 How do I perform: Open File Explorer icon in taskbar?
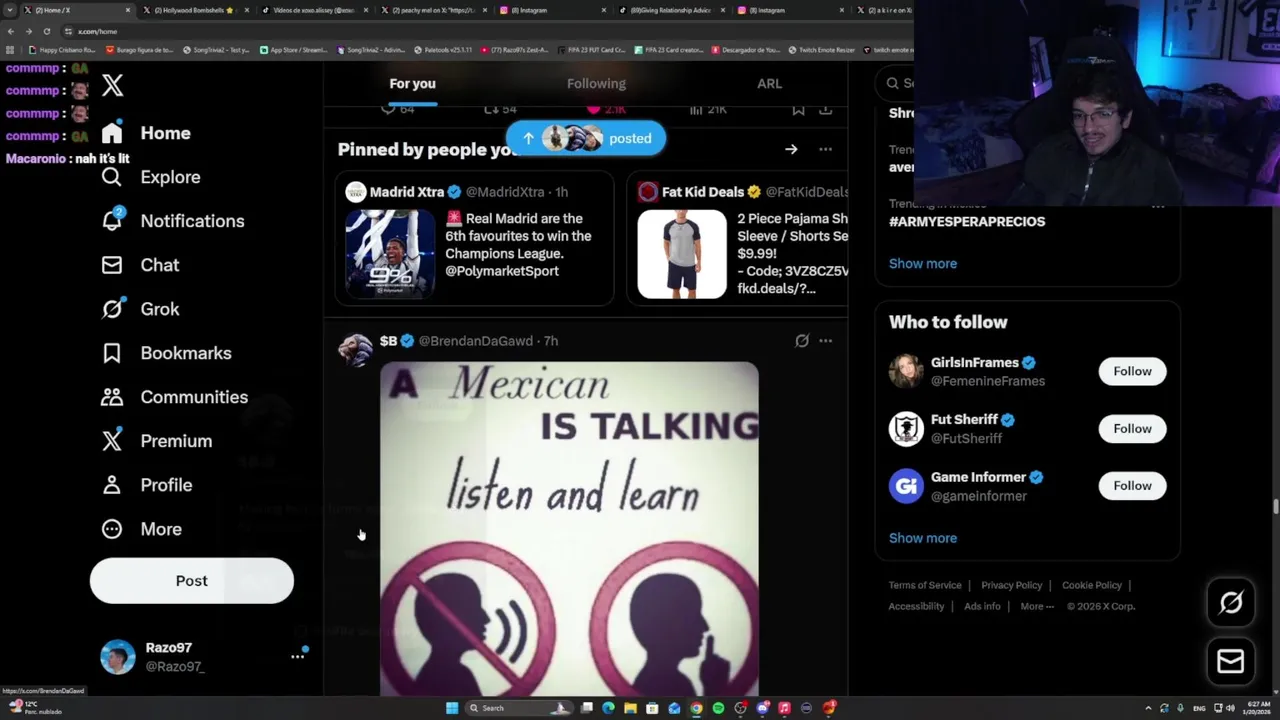click(630, 708)
